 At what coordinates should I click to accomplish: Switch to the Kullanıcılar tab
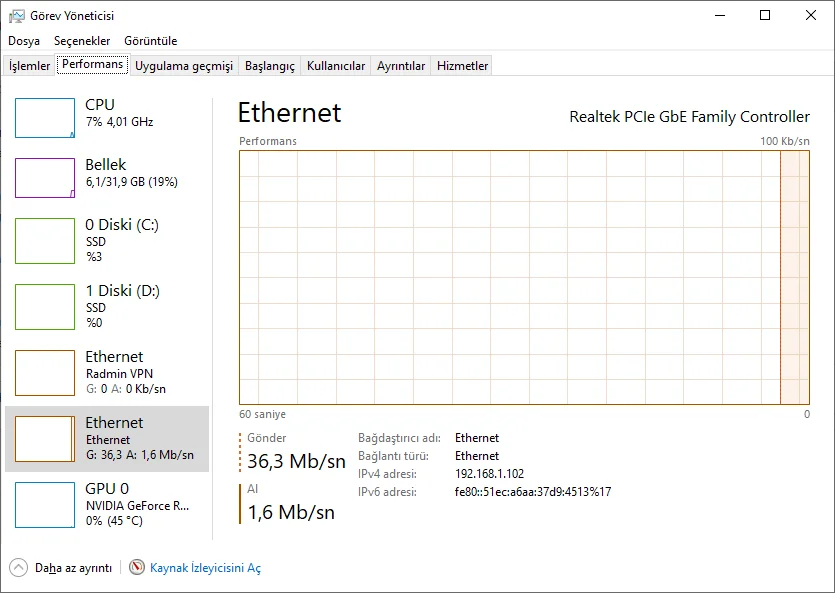pyautogui.click(x=336, y=66)
